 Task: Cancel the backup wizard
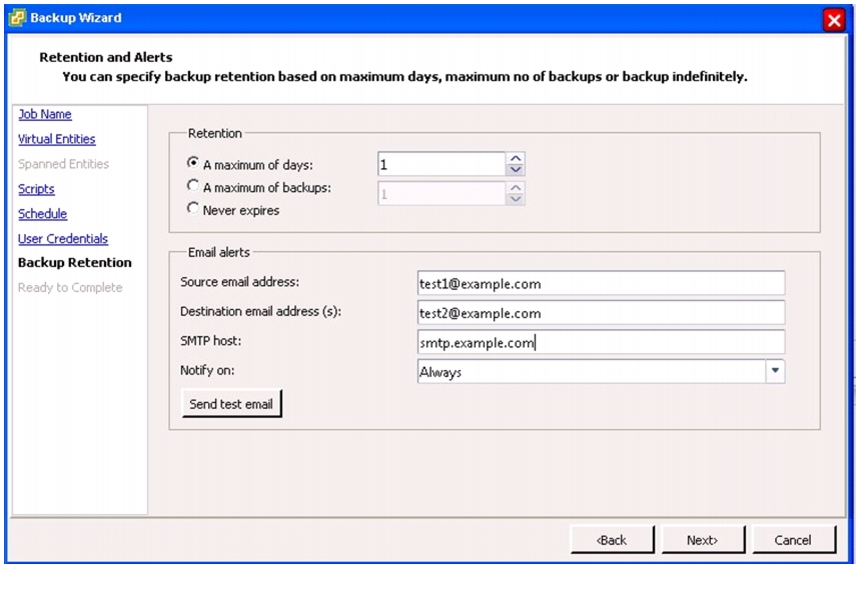pyautogui.click(x=794, y=540)
